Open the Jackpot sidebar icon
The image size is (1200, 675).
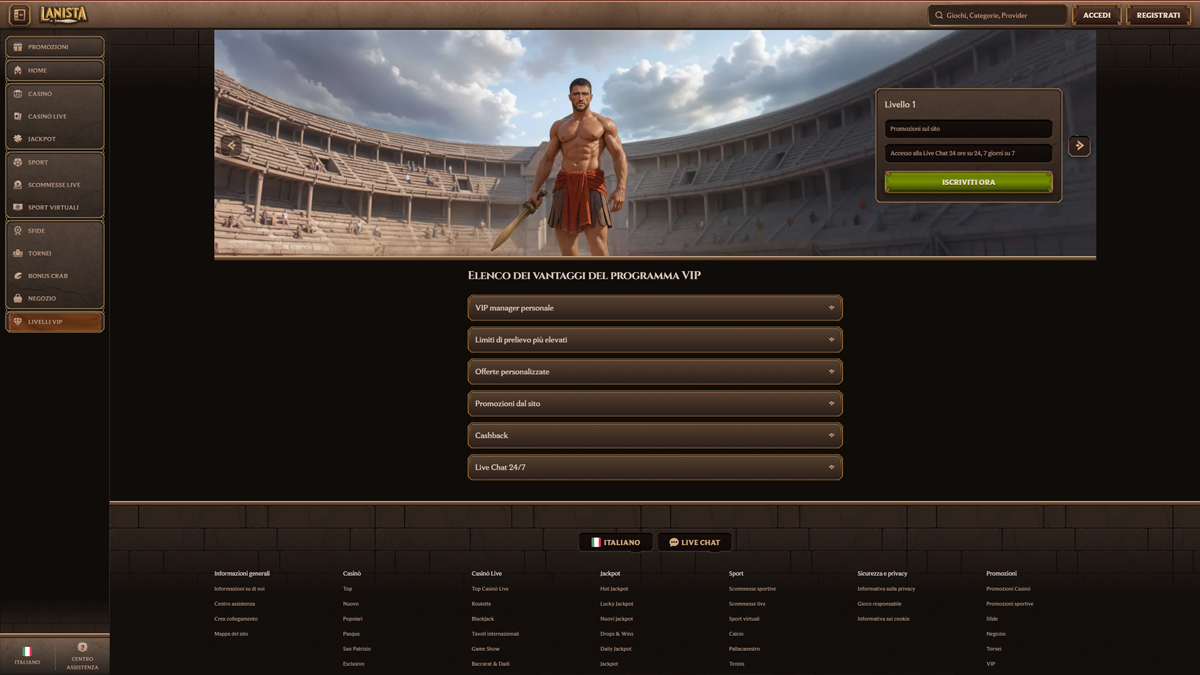point(18,139)
